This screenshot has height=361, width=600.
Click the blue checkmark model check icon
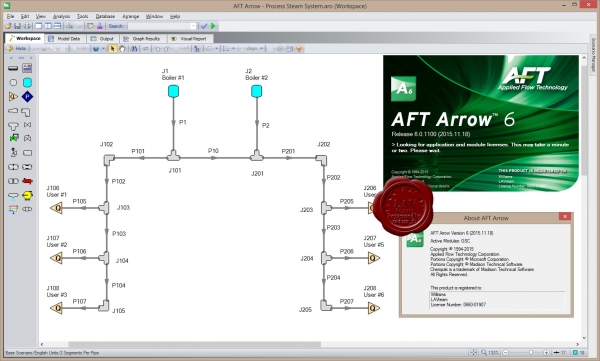tap(204, 26)
